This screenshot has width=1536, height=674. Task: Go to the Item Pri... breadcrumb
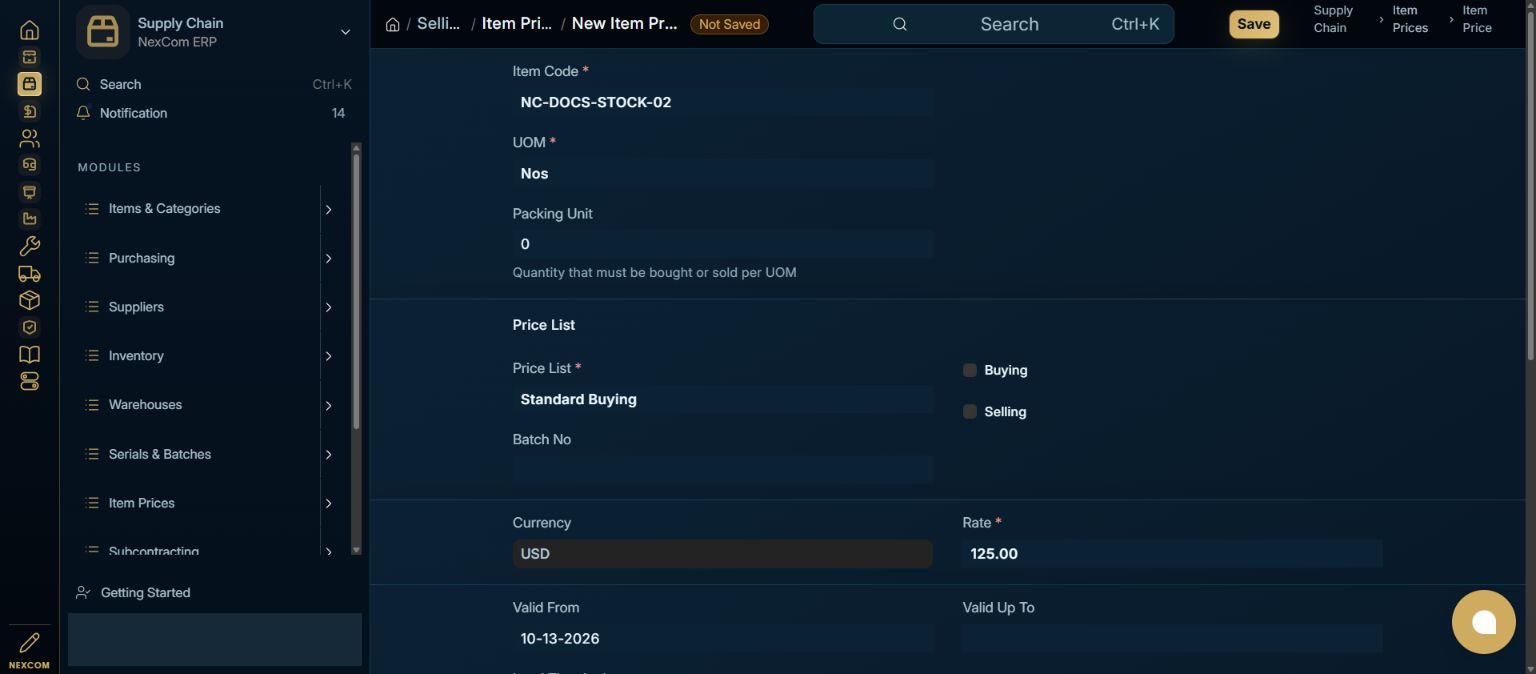tap(516, 23)
